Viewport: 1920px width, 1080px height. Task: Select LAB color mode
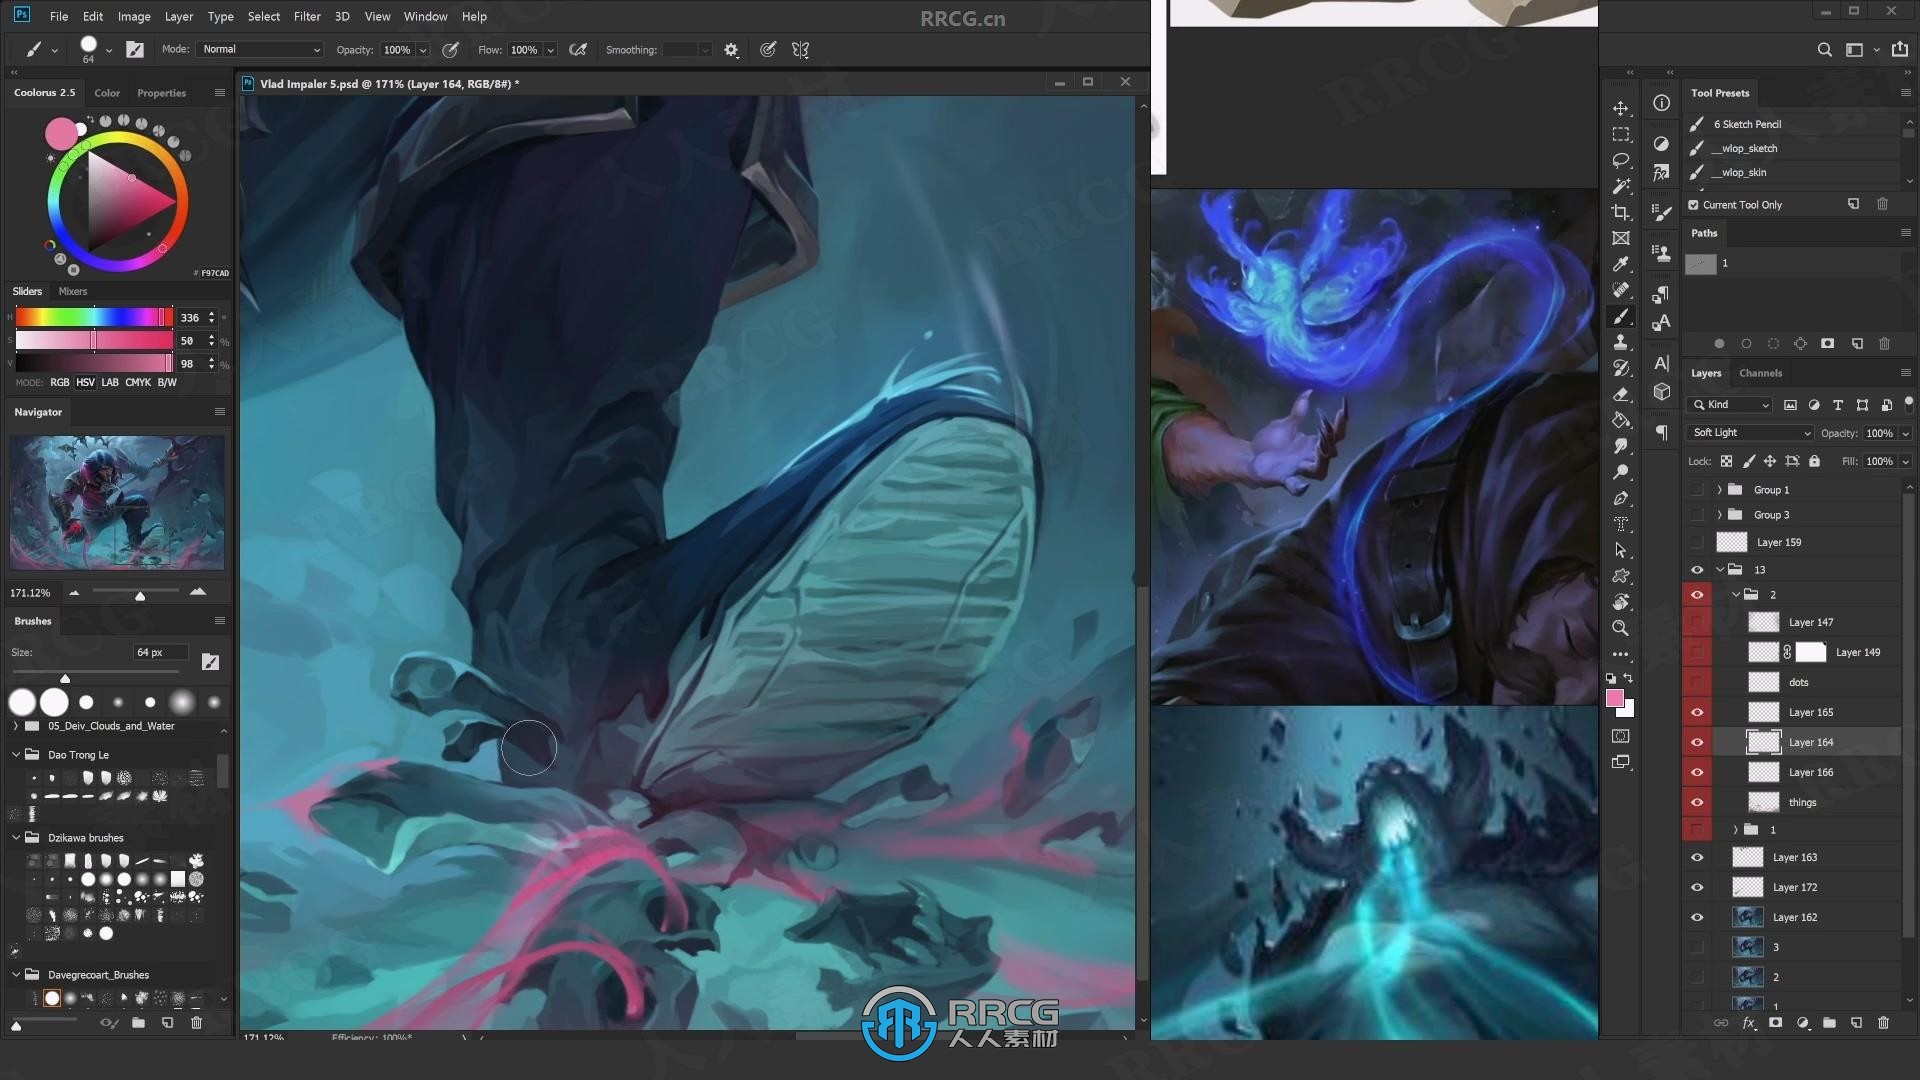click(110, 382)
